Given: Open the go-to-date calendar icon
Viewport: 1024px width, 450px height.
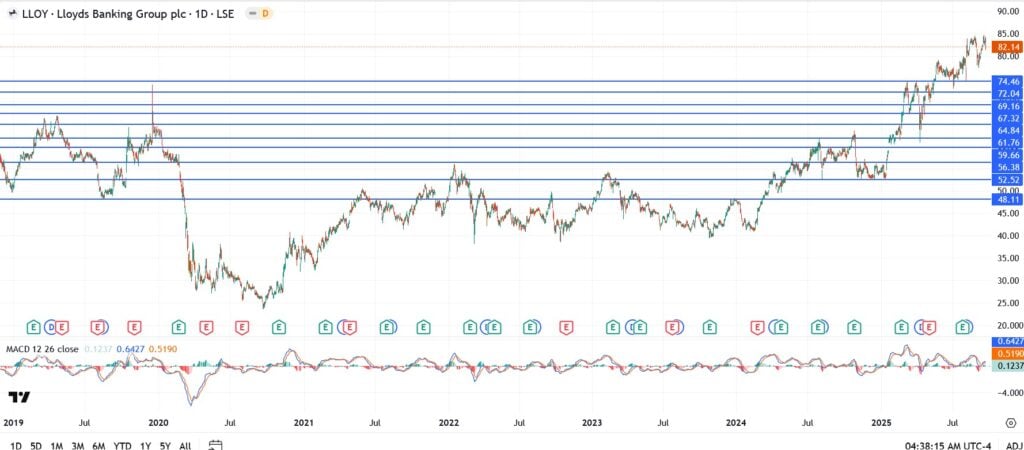Looking at the screenshot, I should pyautogui.click(x=216, y=445).
